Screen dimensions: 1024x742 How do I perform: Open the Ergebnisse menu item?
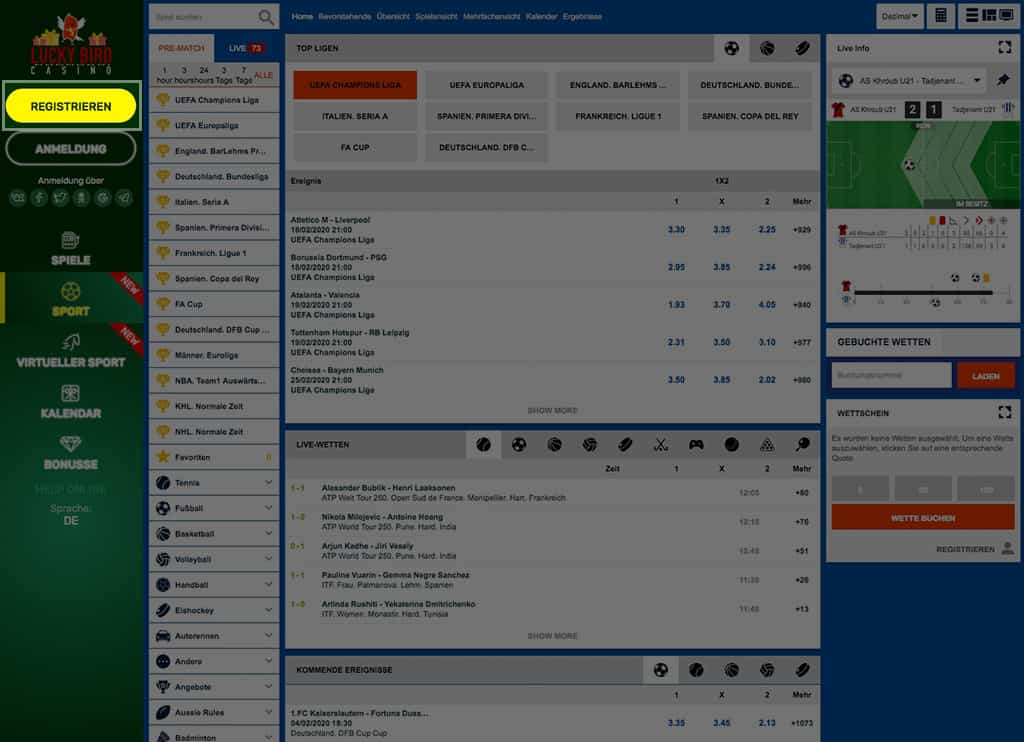tap(582, 16)
